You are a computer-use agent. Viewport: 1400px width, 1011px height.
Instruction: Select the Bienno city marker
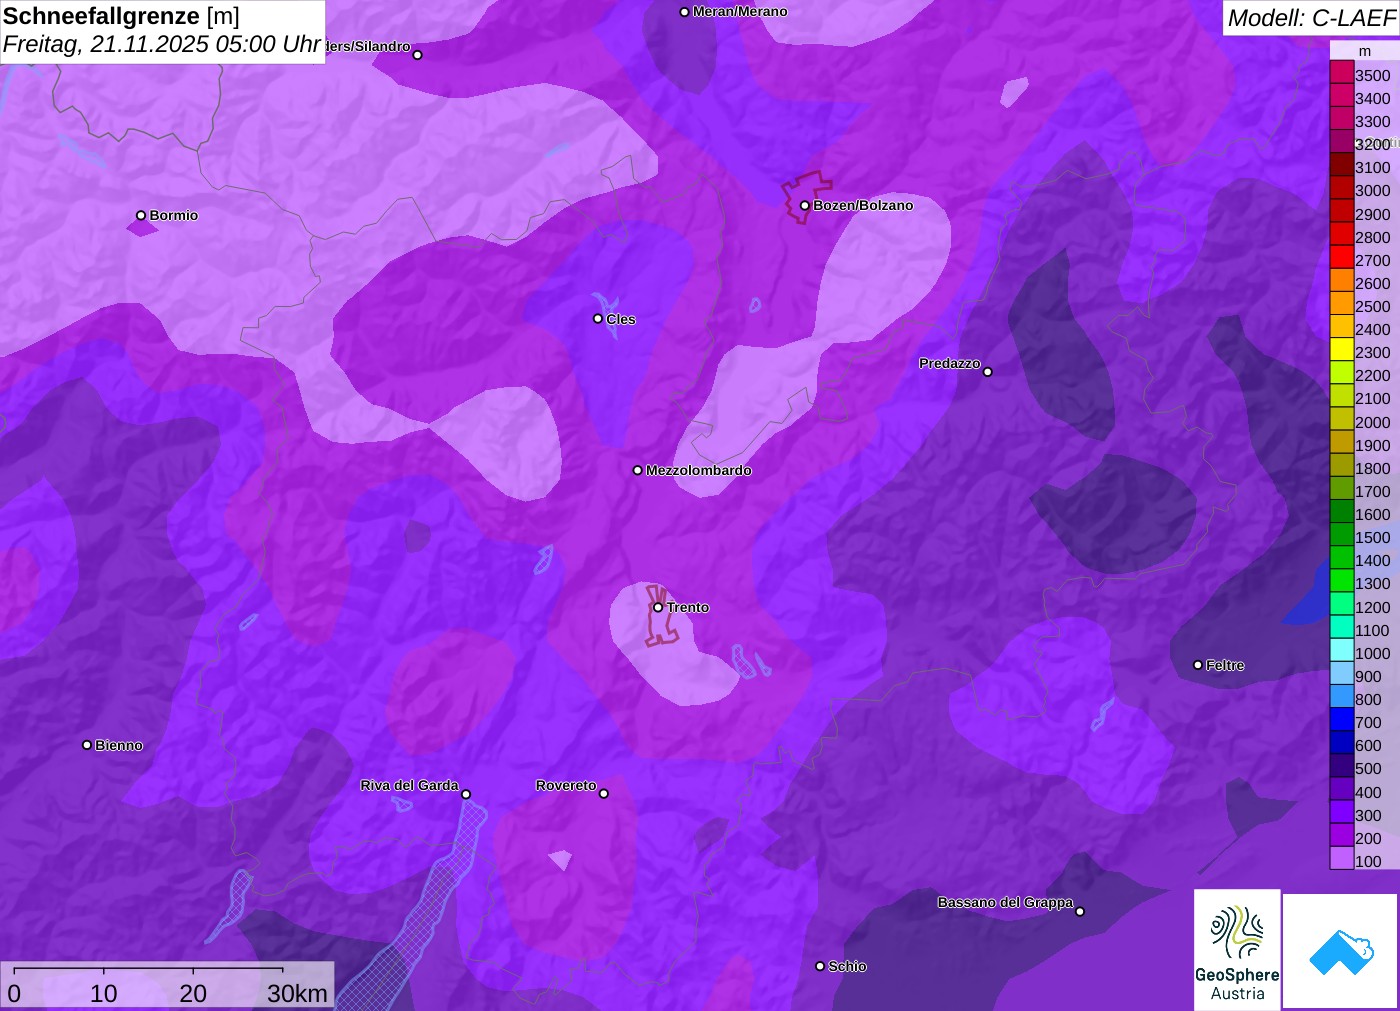[x=87, y=745]
